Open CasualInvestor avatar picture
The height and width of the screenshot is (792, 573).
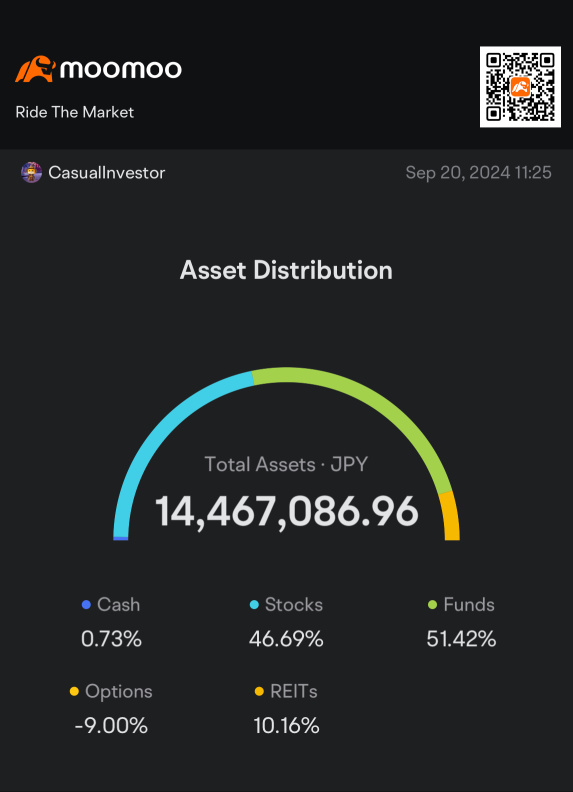[x=31, y=173]
